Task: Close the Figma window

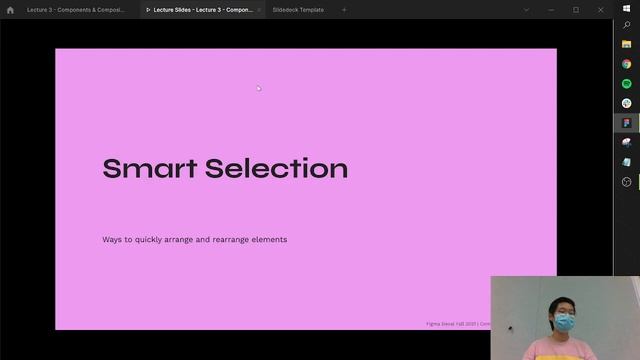Action: [x=601, y=10]
